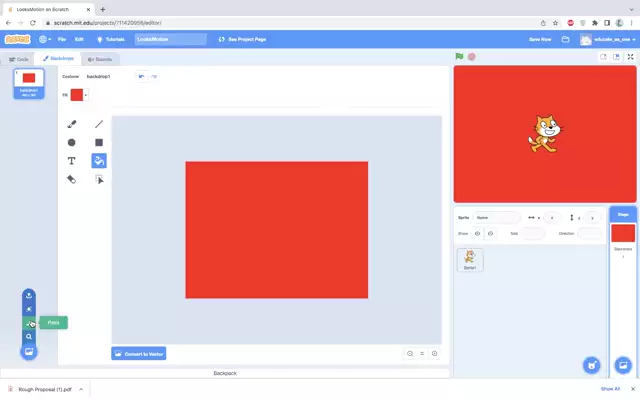Click the browser address bar

pyautogui.click(x=291, y=23)
